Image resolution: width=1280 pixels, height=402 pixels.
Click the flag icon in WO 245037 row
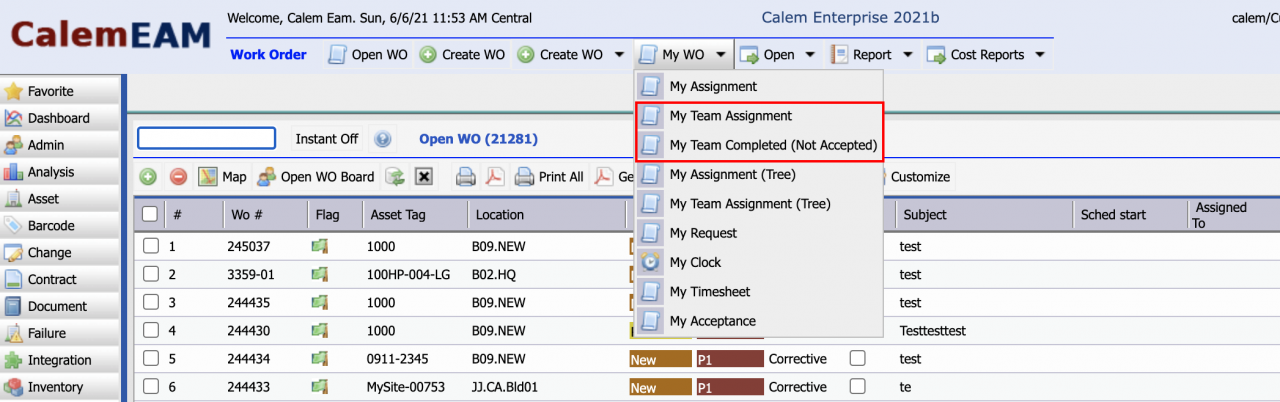[321, 246]
